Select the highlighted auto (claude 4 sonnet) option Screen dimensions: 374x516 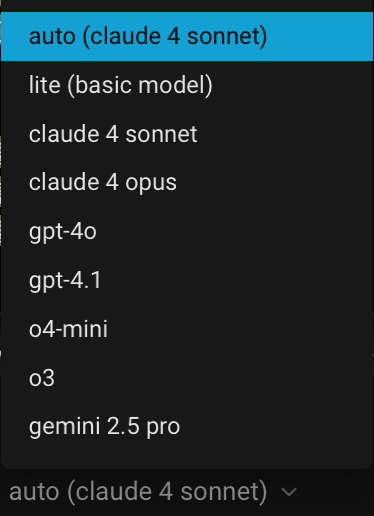coord(187,36)
